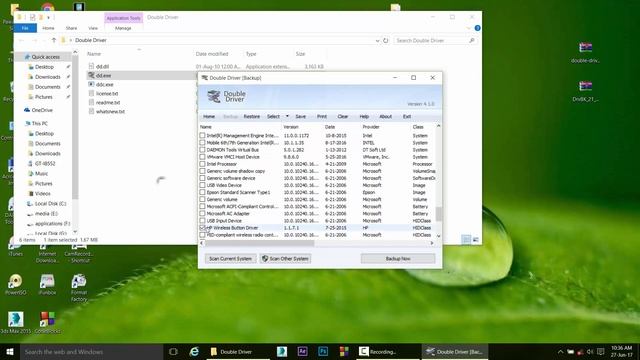This screenshot has height=360, width=640.
Task: Open PowerISO desktop shortcut
Action: [16, 284]
